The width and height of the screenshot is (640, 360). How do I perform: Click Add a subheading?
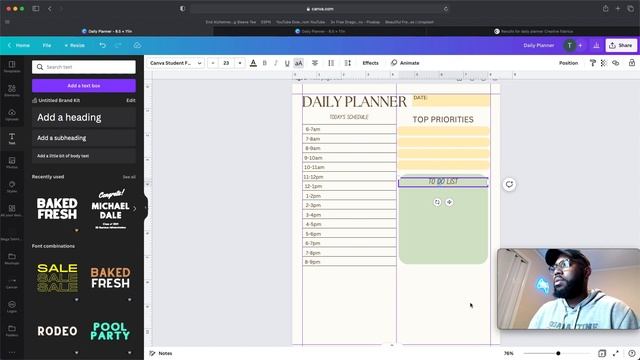[84, 138]
